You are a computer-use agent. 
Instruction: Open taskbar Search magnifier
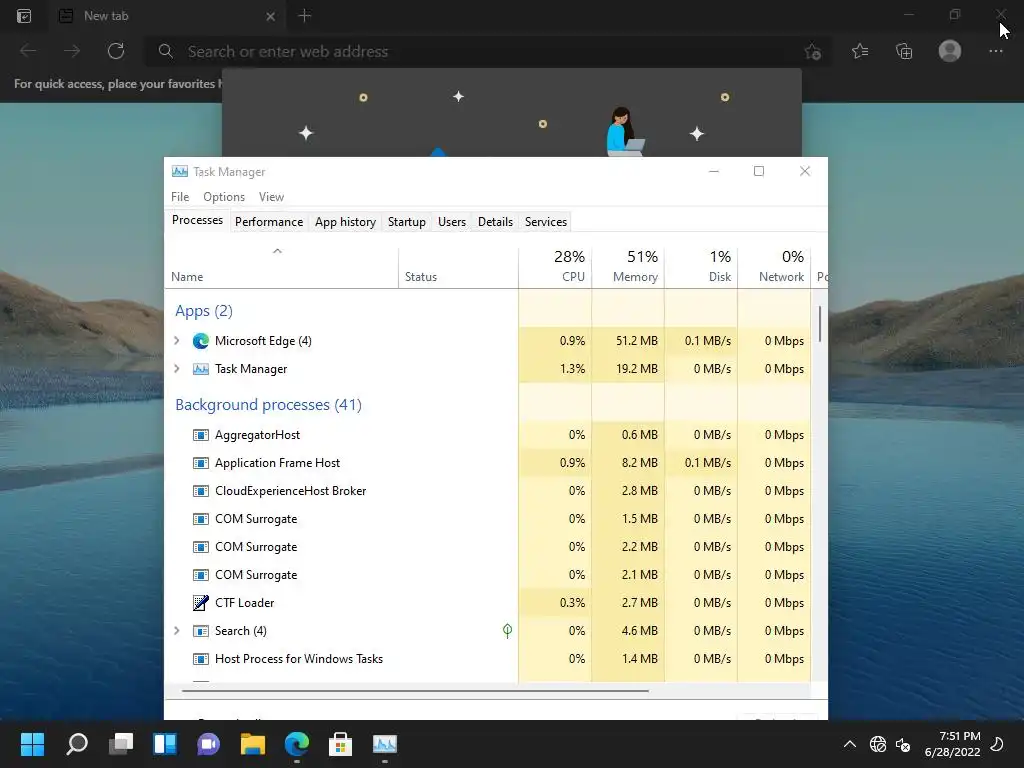tap(77, 744)
